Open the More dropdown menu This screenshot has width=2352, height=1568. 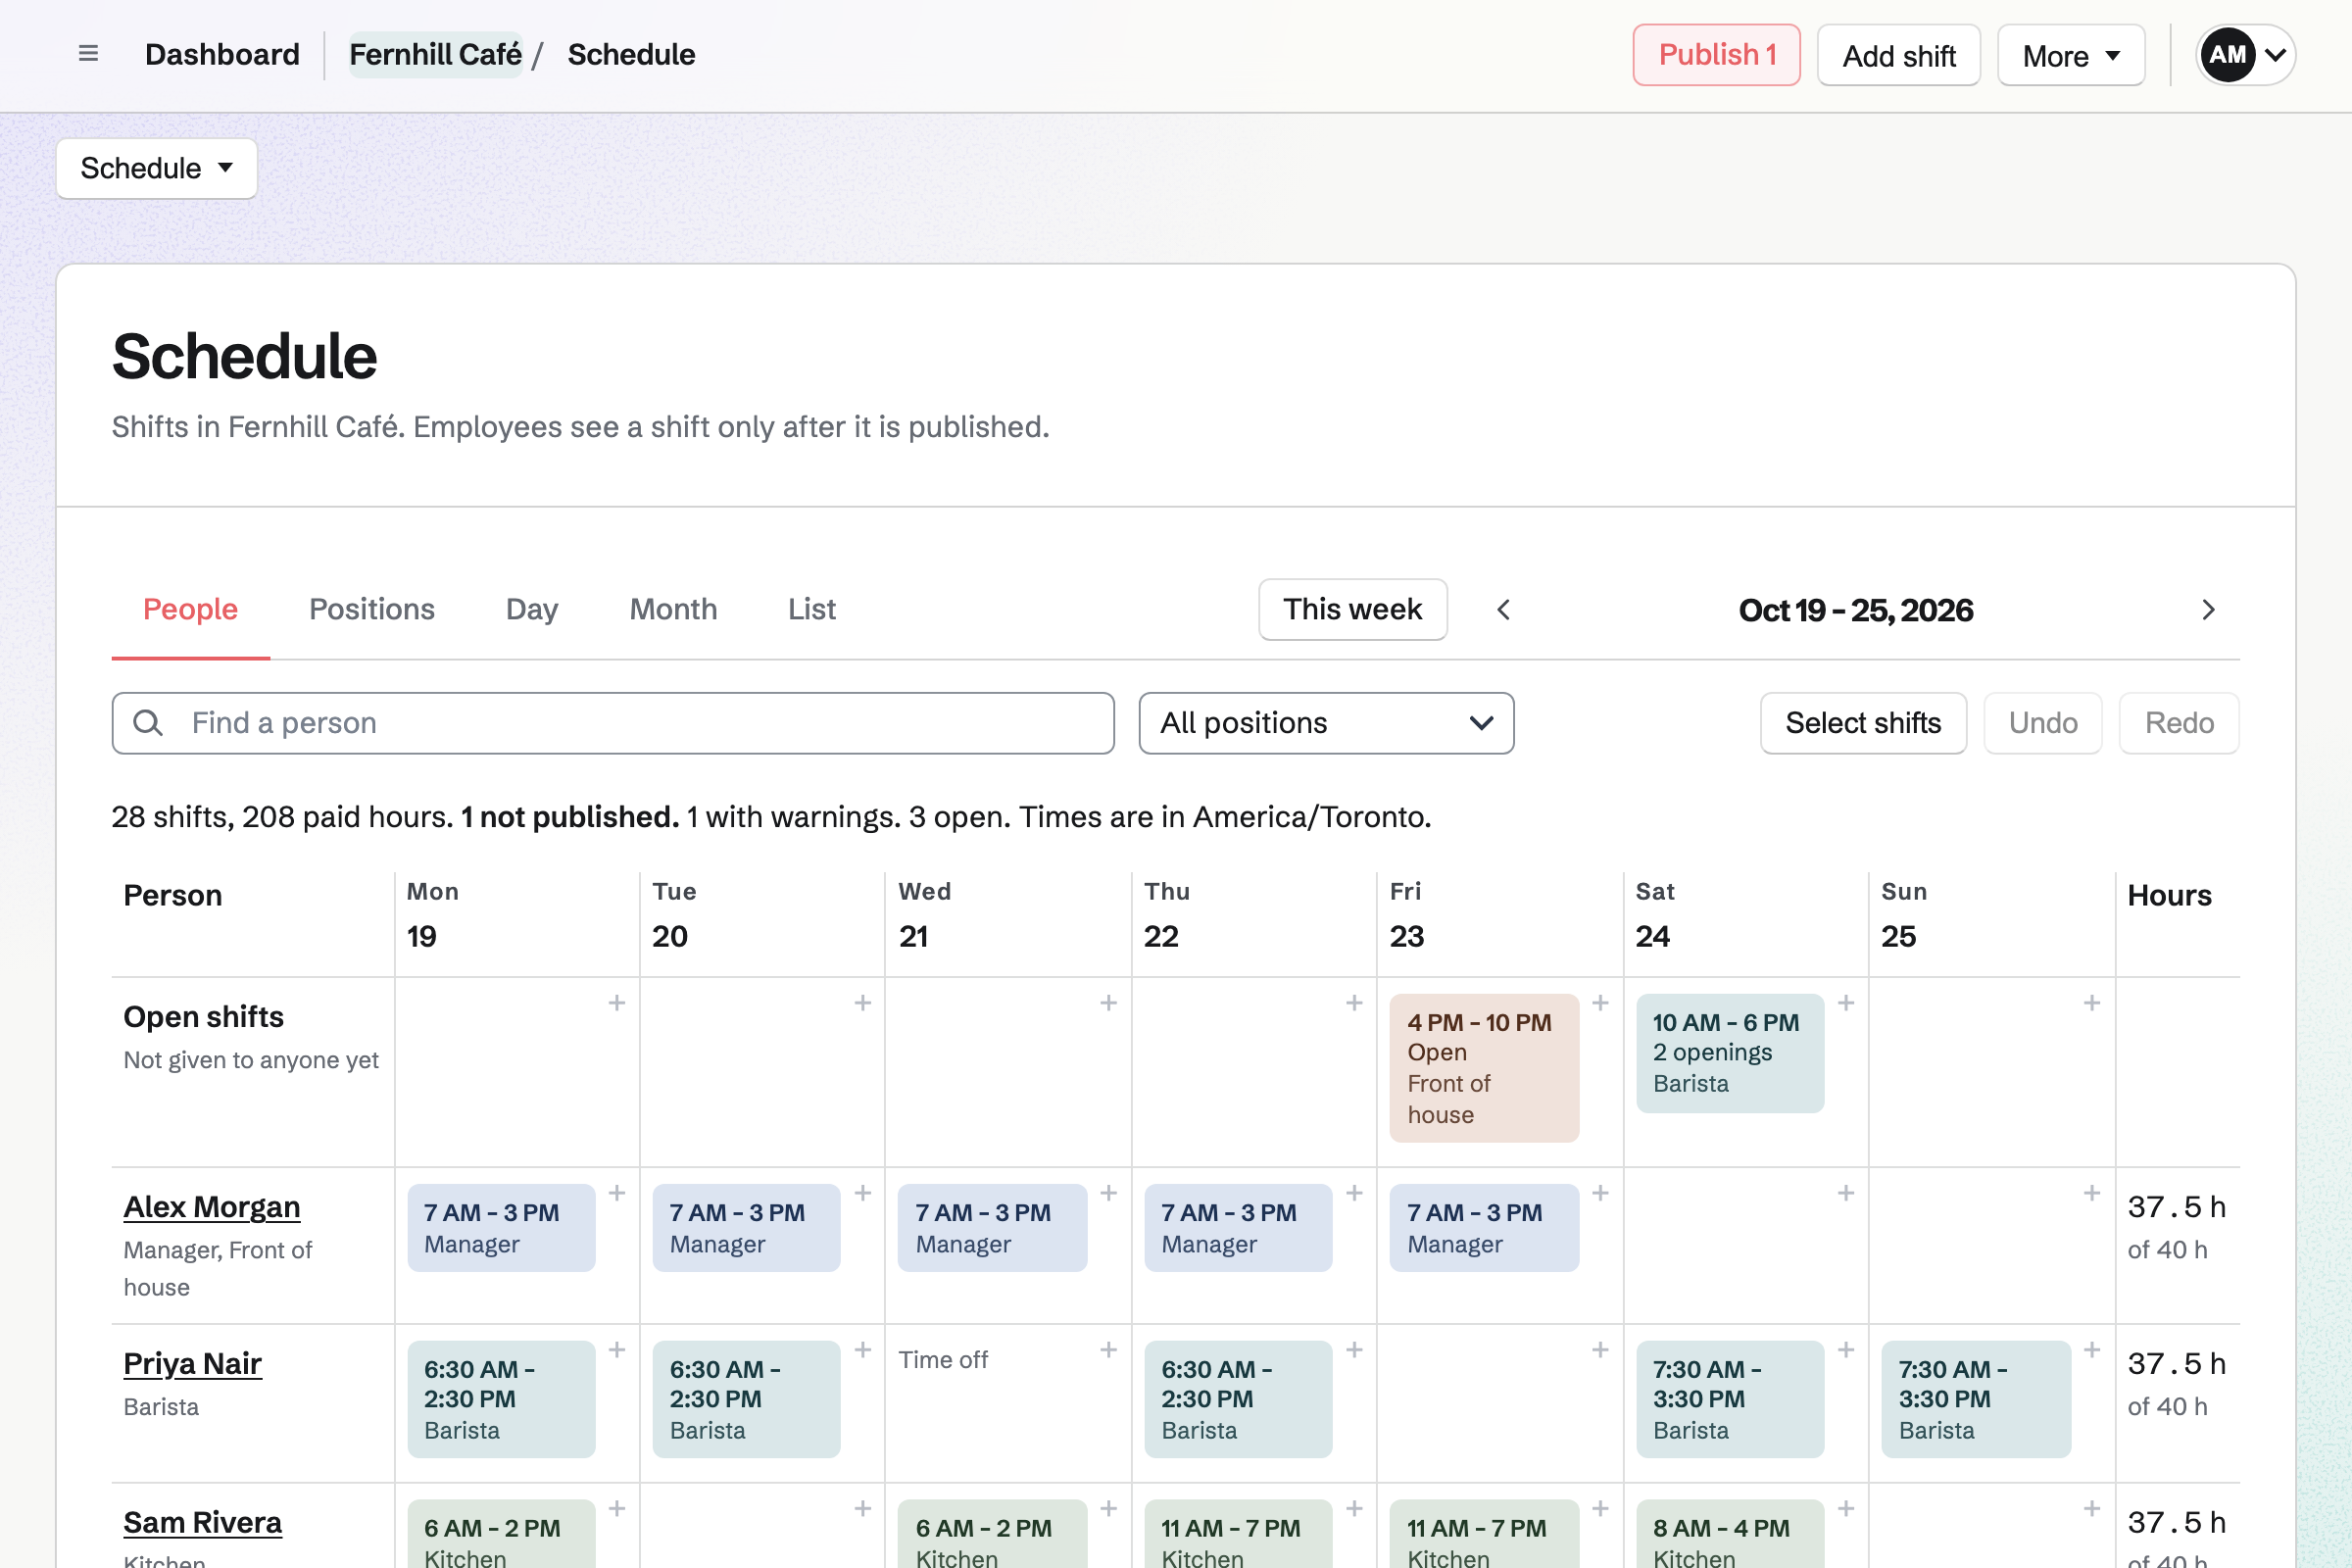tap(2070, 55)
